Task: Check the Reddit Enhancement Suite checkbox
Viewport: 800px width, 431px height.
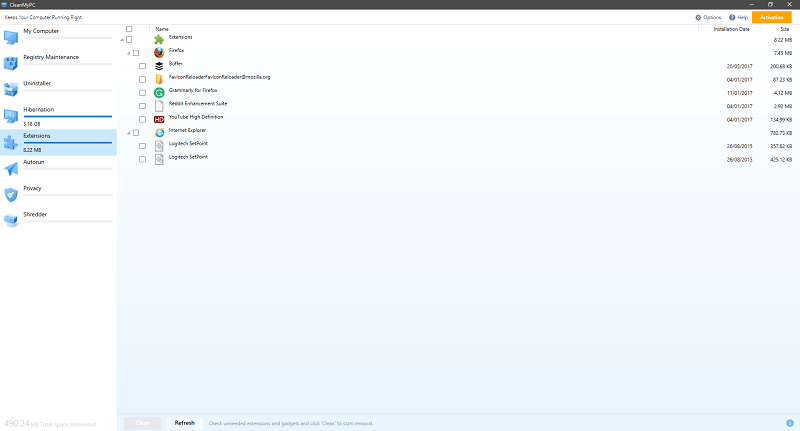Action: pyautogui.click(x=142, y=106)
